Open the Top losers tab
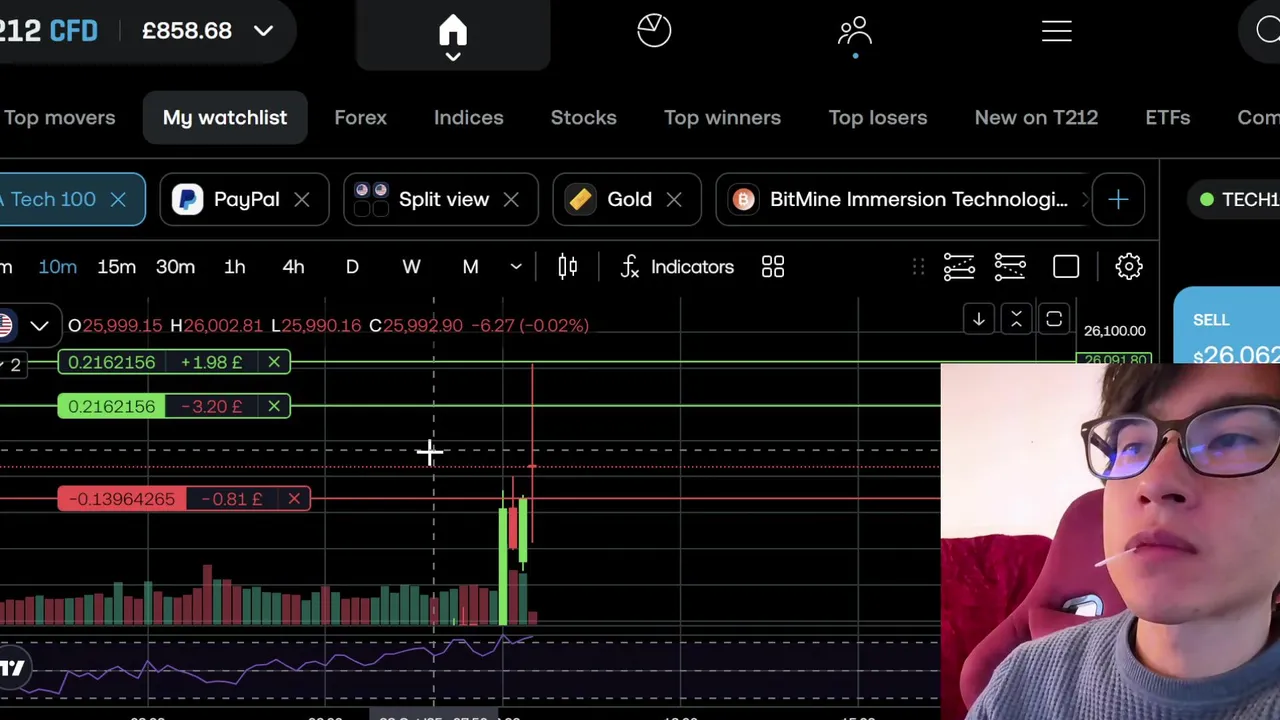The width and height of the screenshot is (1280, 720). pos(877,118)
